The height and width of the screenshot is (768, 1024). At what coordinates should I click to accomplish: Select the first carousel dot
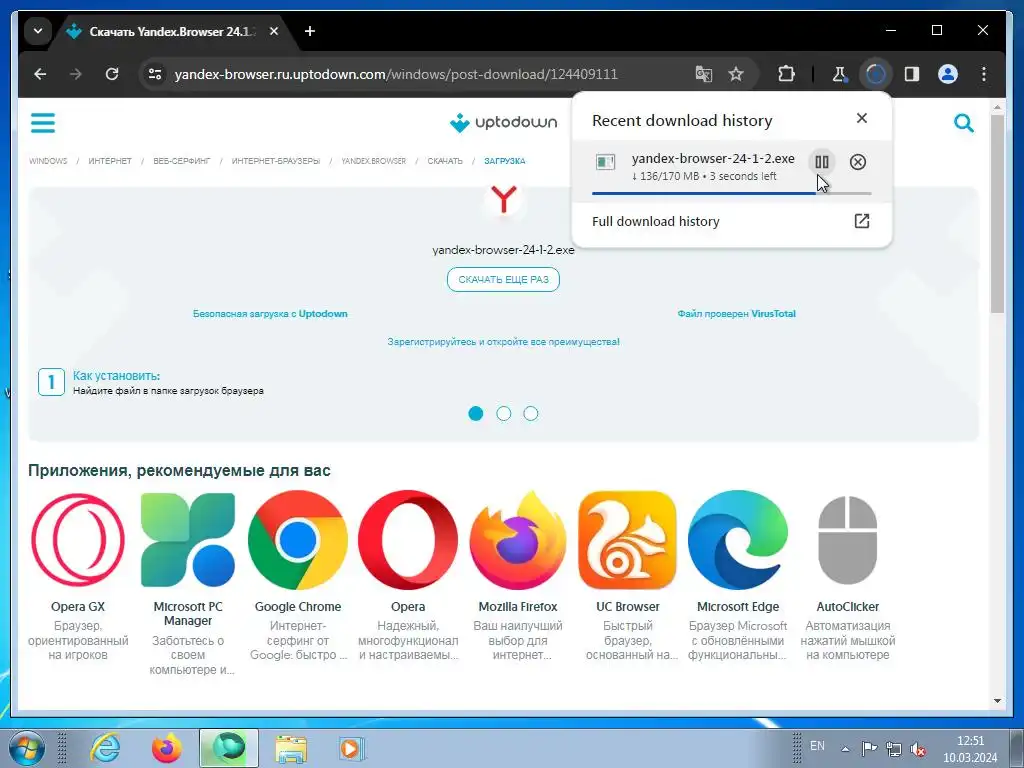pos(475,413)
